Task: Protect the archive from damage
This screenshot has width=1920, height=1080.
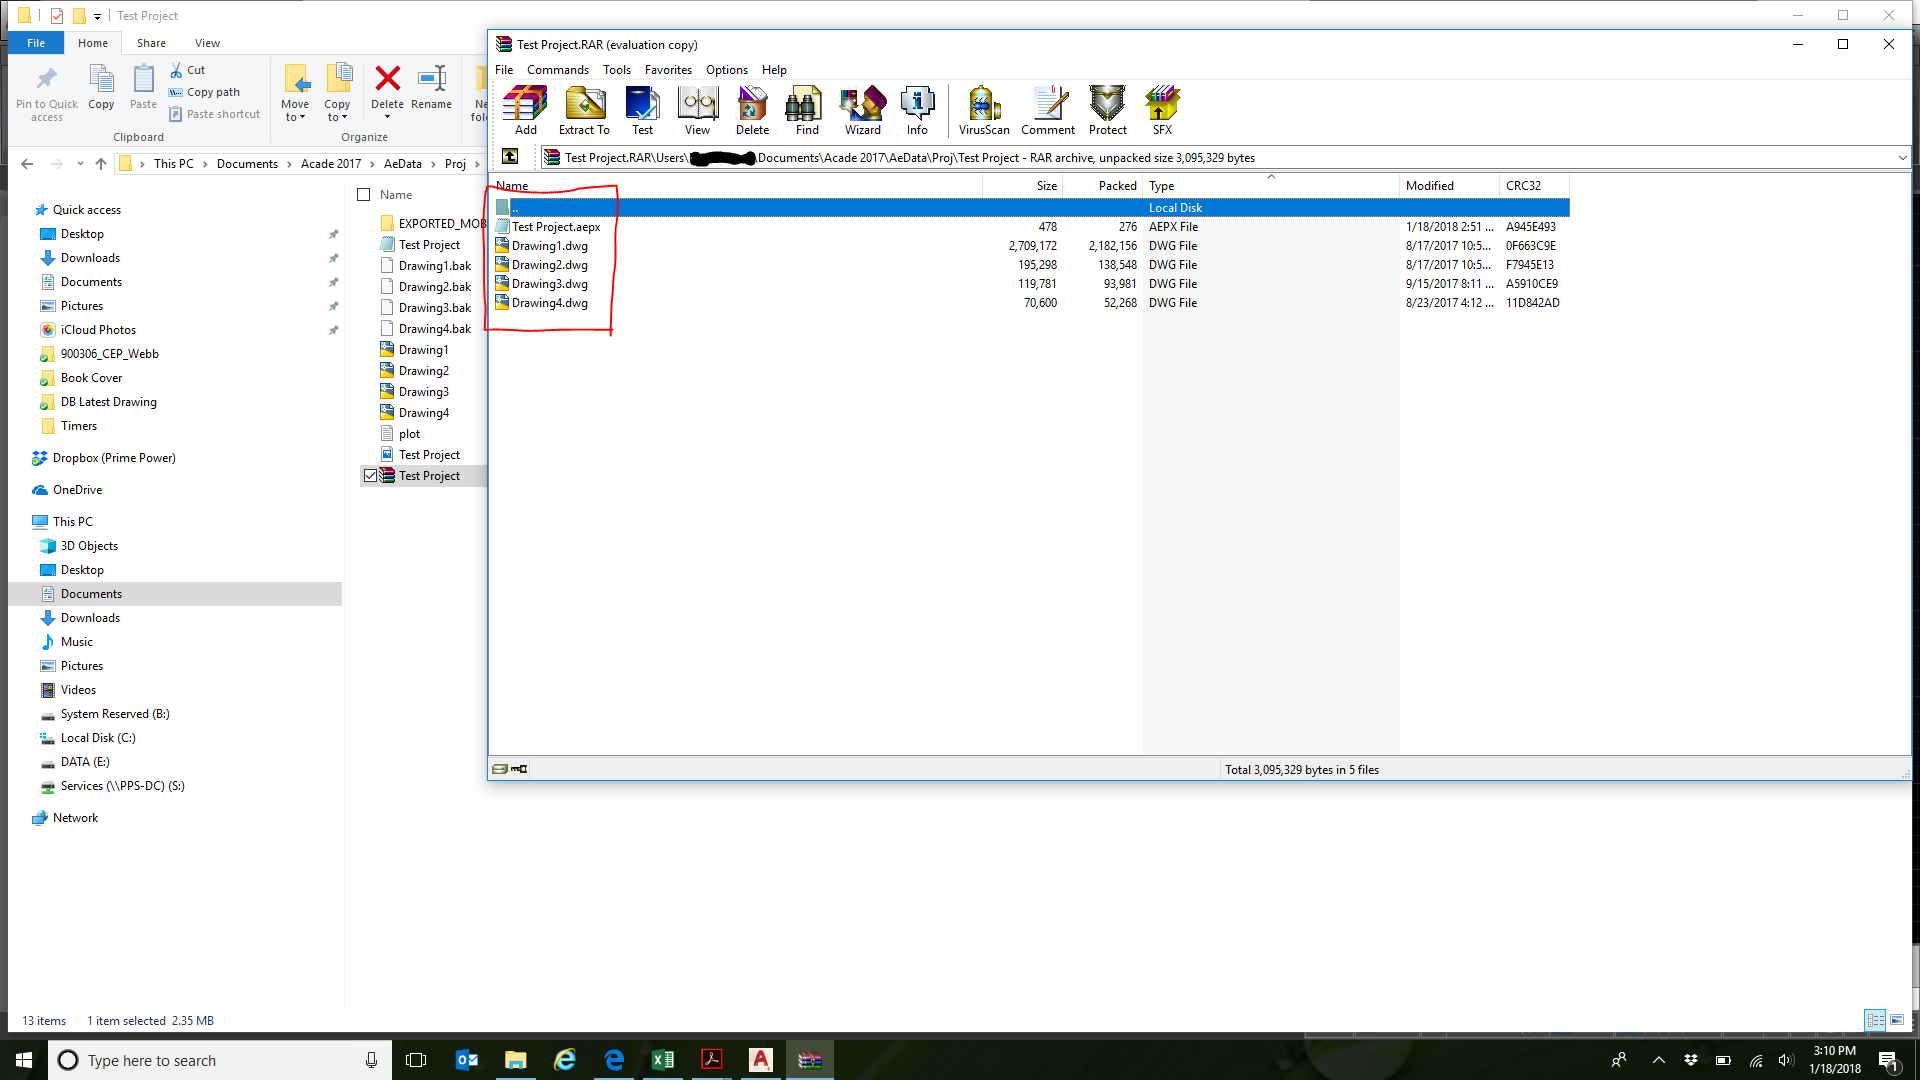Action: (x=1107, y=110)
